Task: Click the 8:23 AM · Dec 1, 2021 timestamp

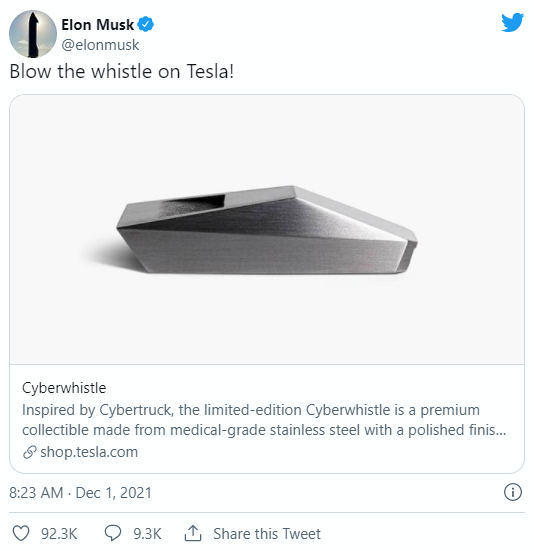Action: click(x=80, y=493)
